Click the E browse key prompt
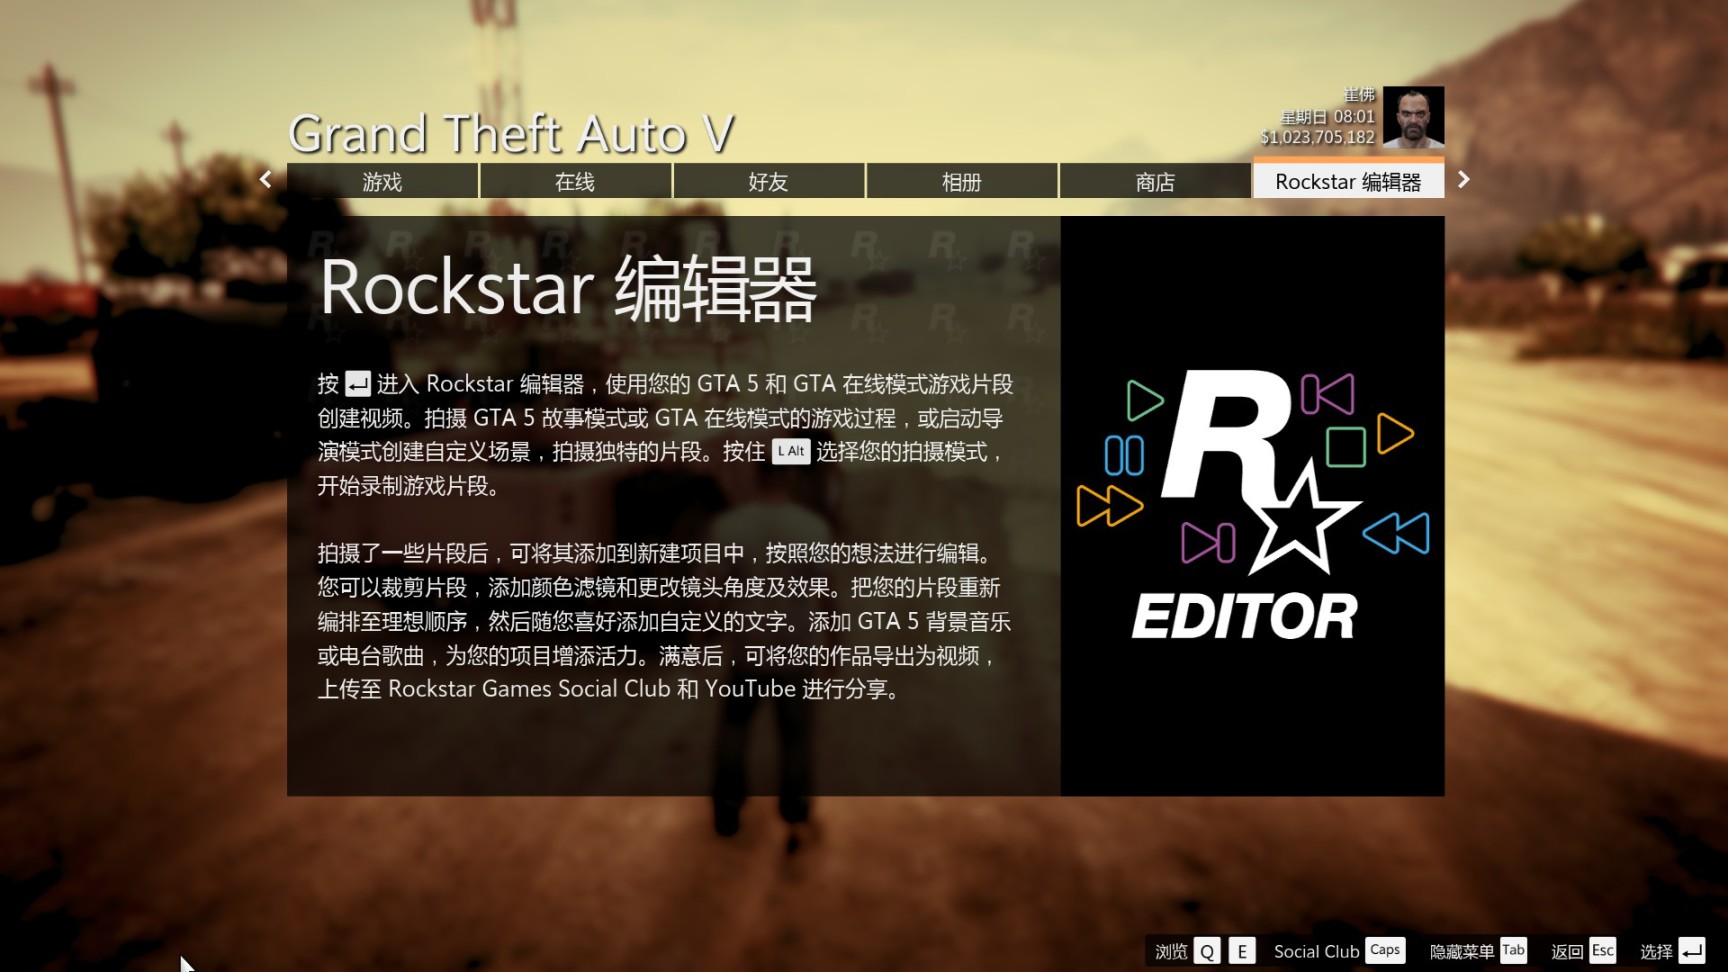The height and width of the screenshot is (972, 1728). point(1242,951)
